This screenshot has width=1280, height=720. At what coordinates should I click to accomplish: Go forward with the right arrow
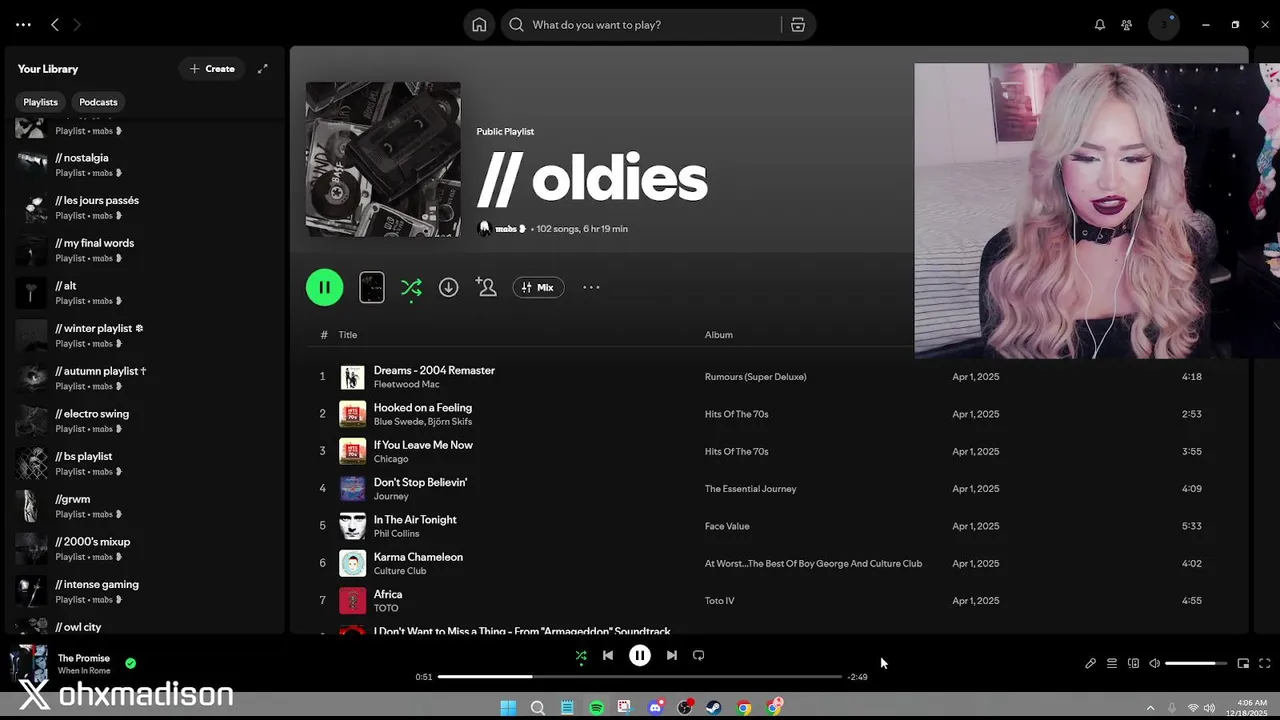[x=77, y=25]
